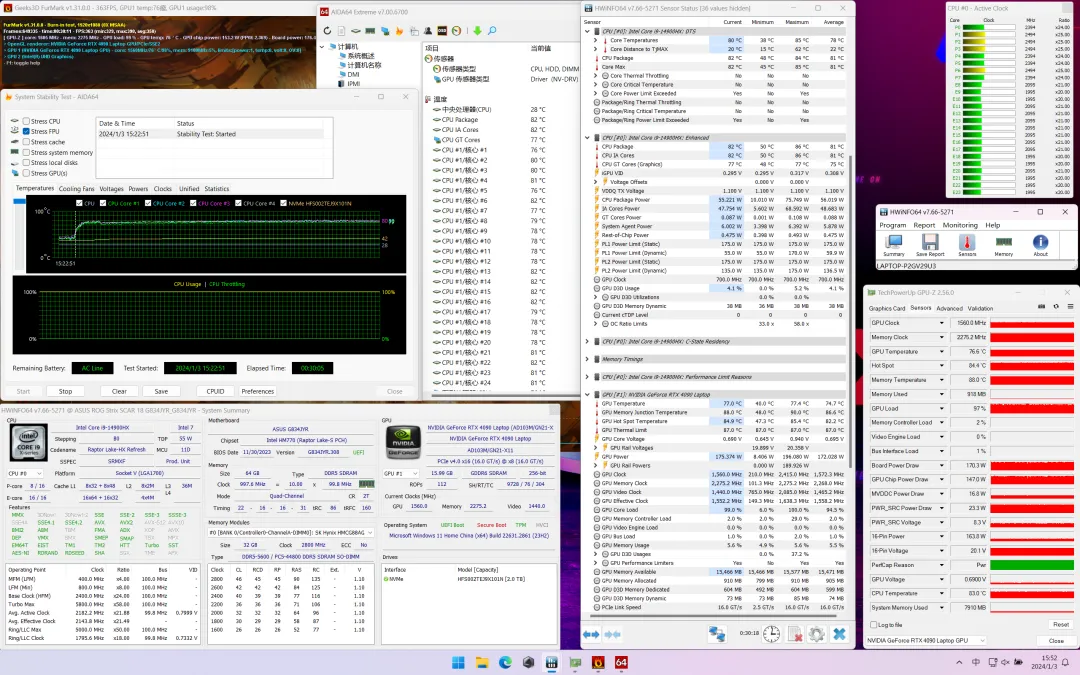Toggle the NVMe graph checkbox
1080x675 pixels.
284,203
